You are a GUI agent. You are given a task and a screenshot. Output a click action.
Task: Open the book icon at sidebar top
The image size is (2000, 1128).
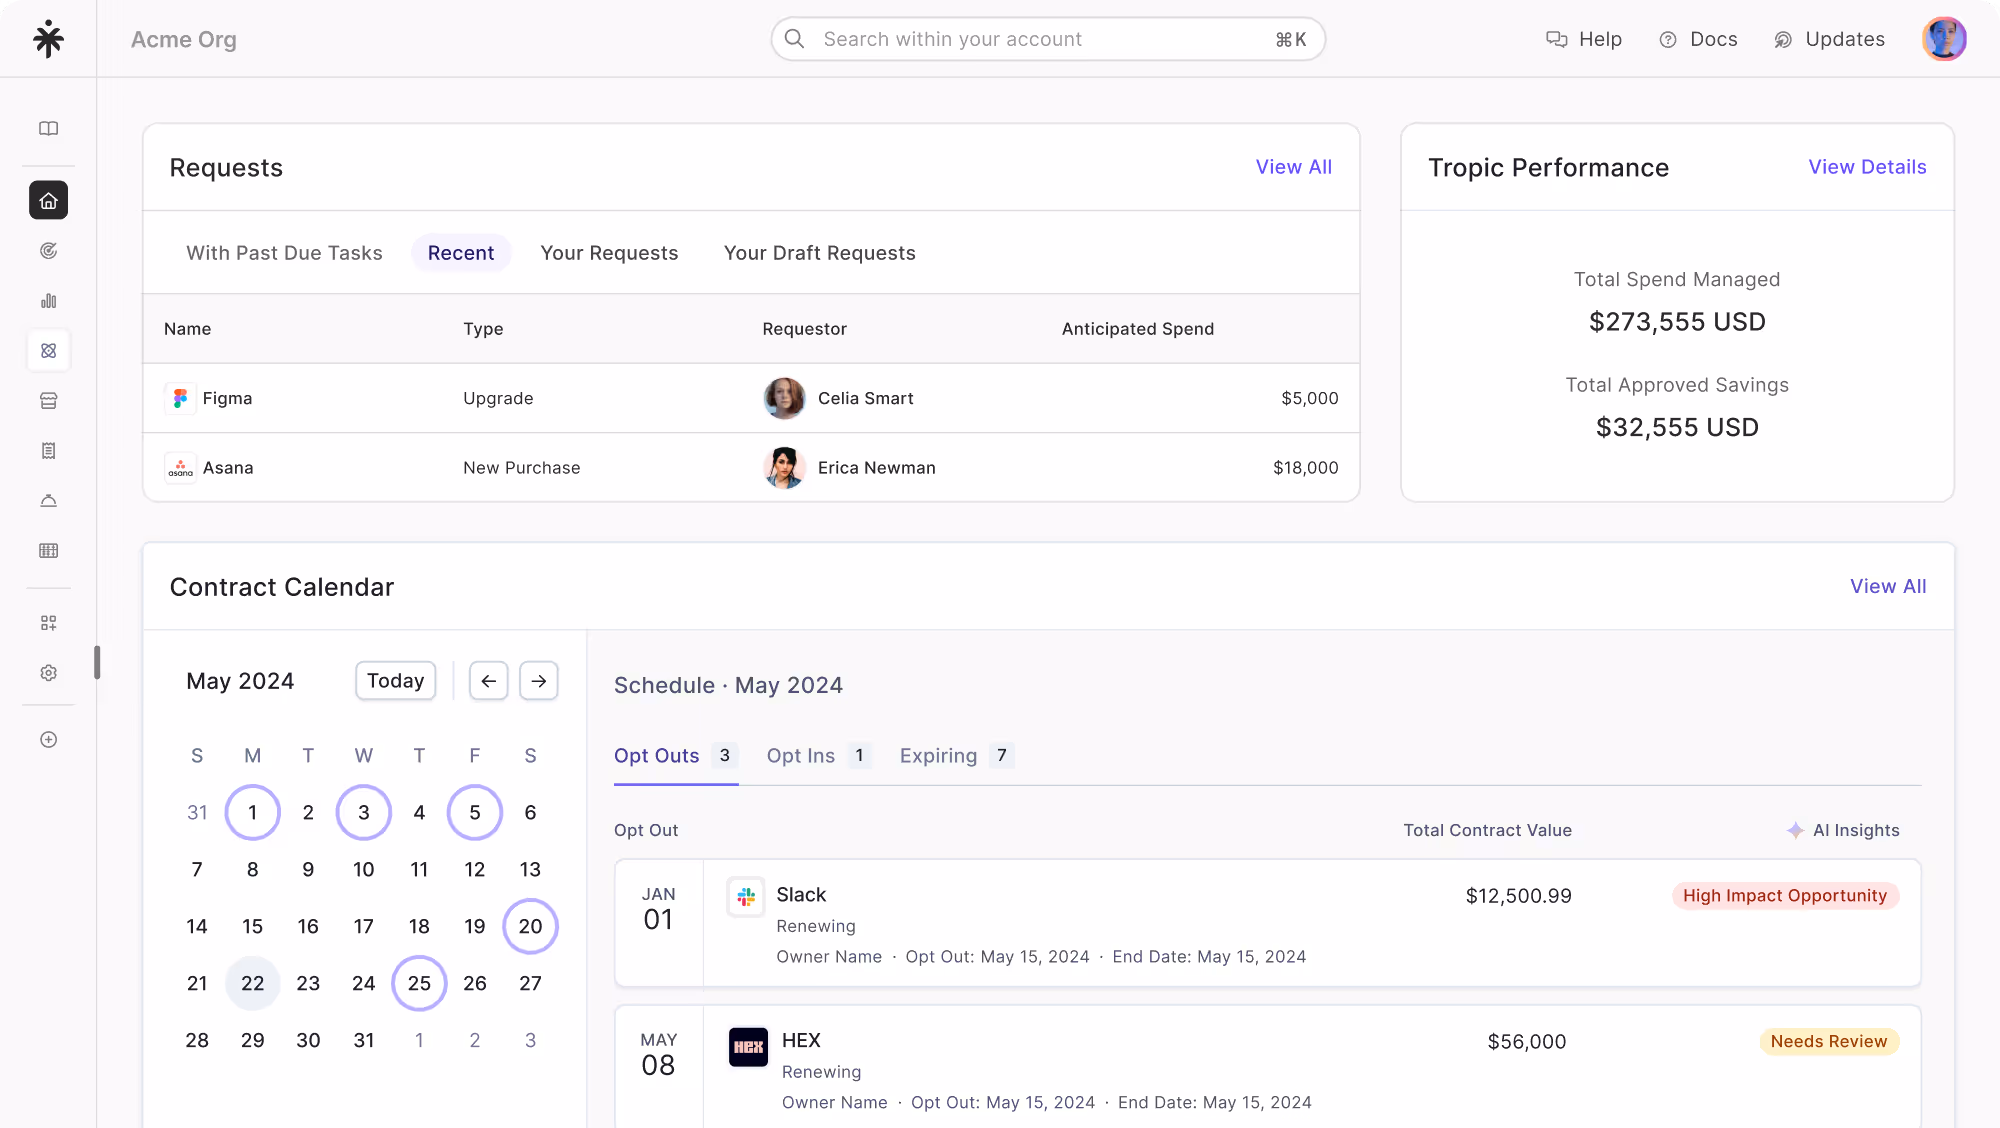click(x=48, y=128)
